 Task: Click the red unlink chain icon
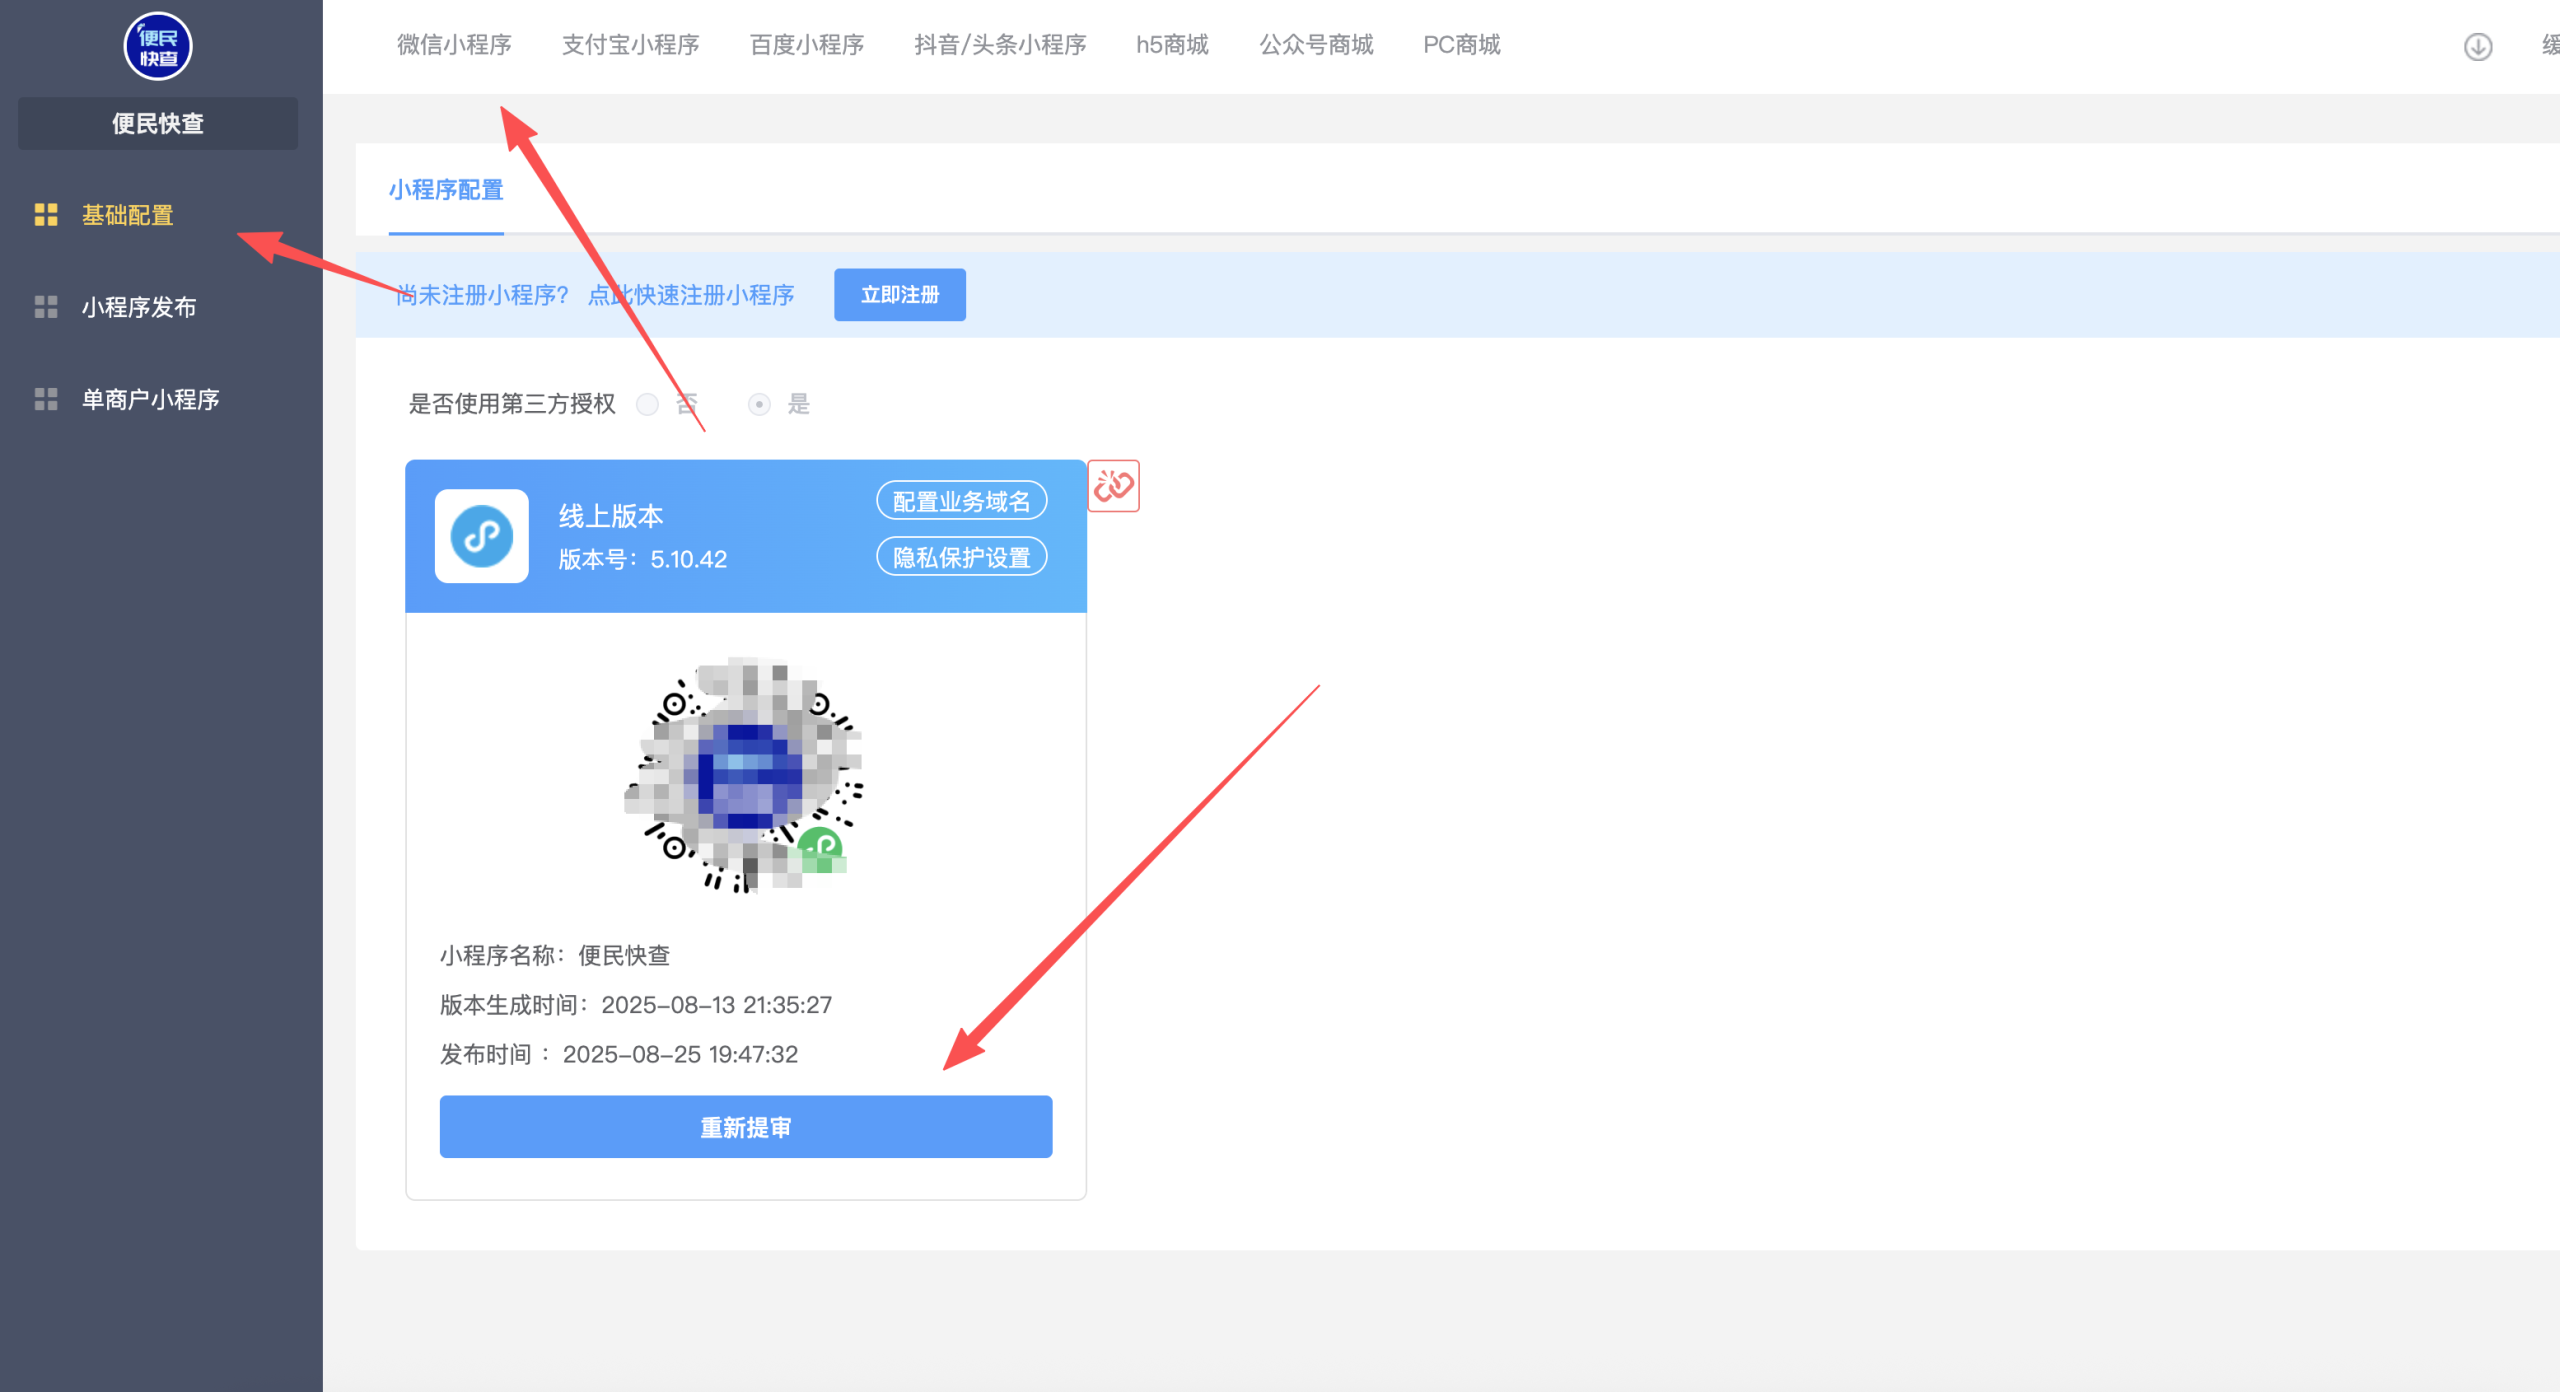(x=1113, y=486)
